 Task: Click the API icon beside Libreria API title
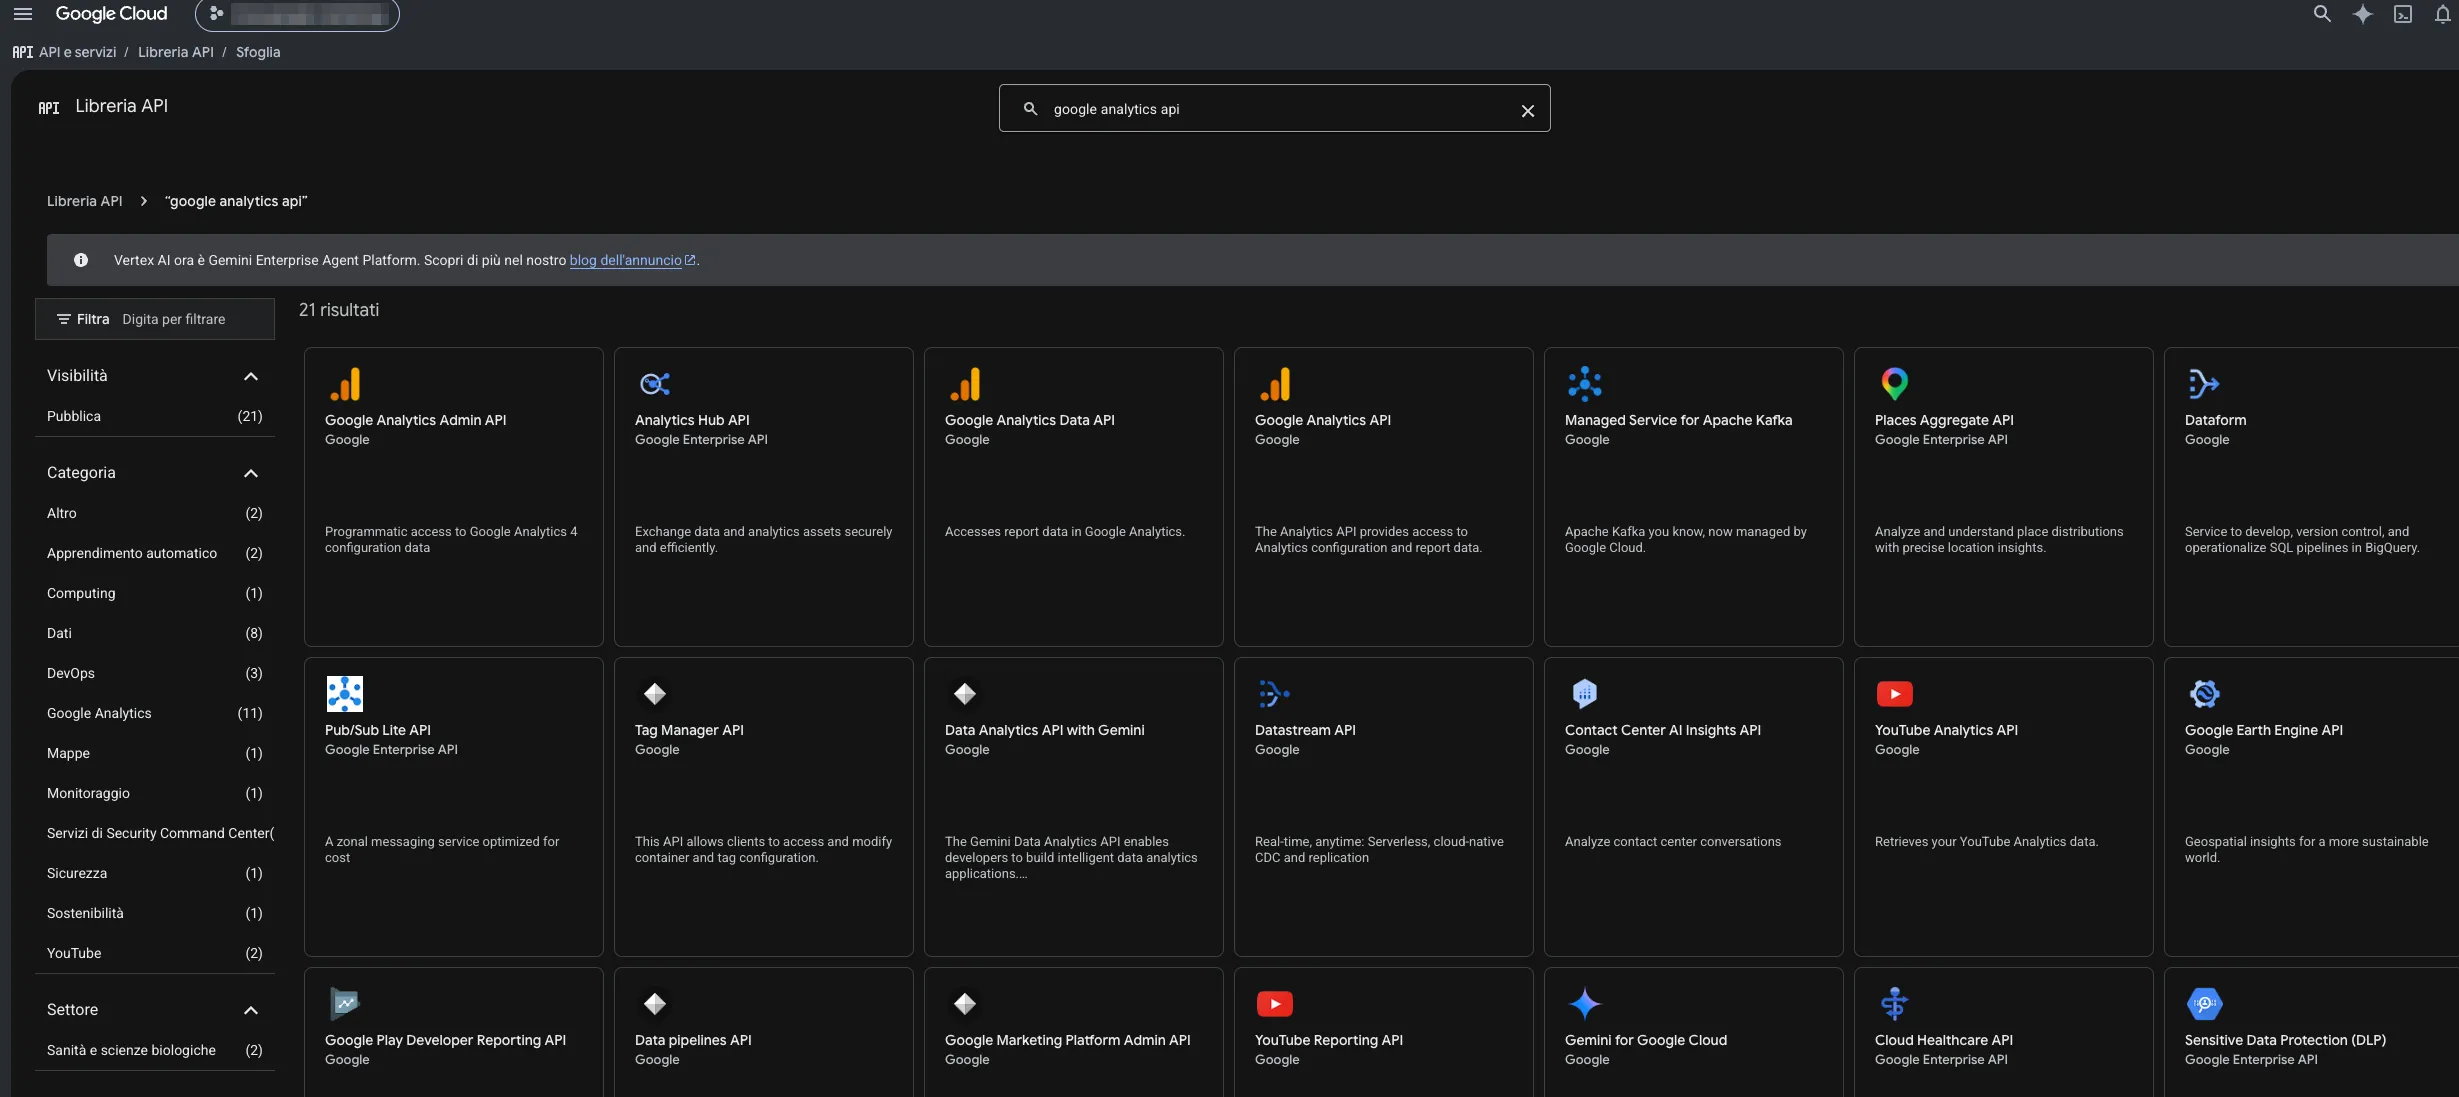tap(49, 107)
